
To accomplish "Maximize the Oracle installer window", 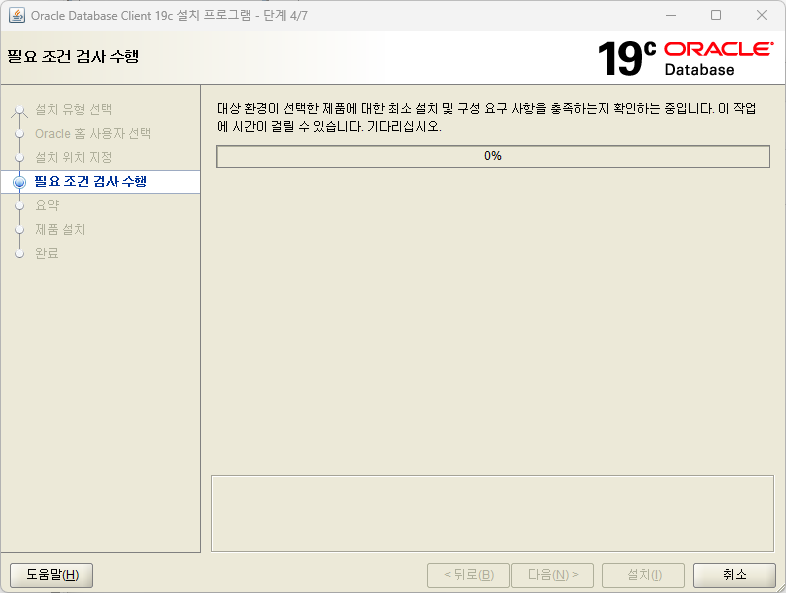I will (716, 15).
